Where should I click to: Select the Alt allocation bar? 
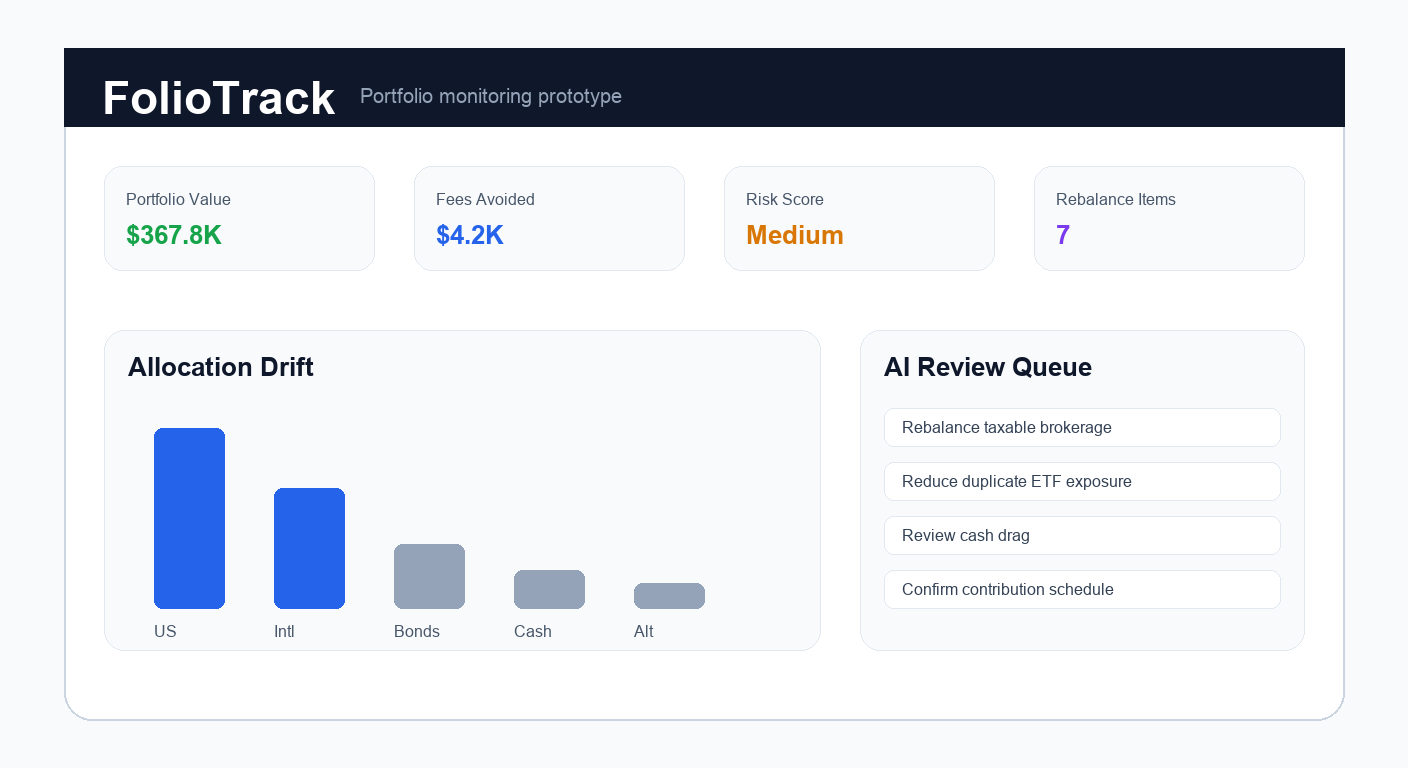click(x=669, y=596)
